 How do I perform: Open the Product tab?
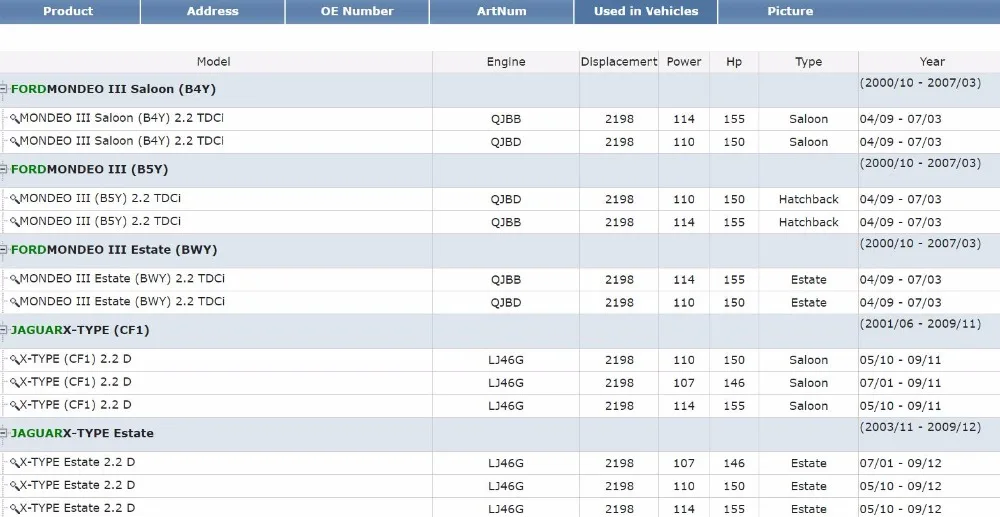68,11
